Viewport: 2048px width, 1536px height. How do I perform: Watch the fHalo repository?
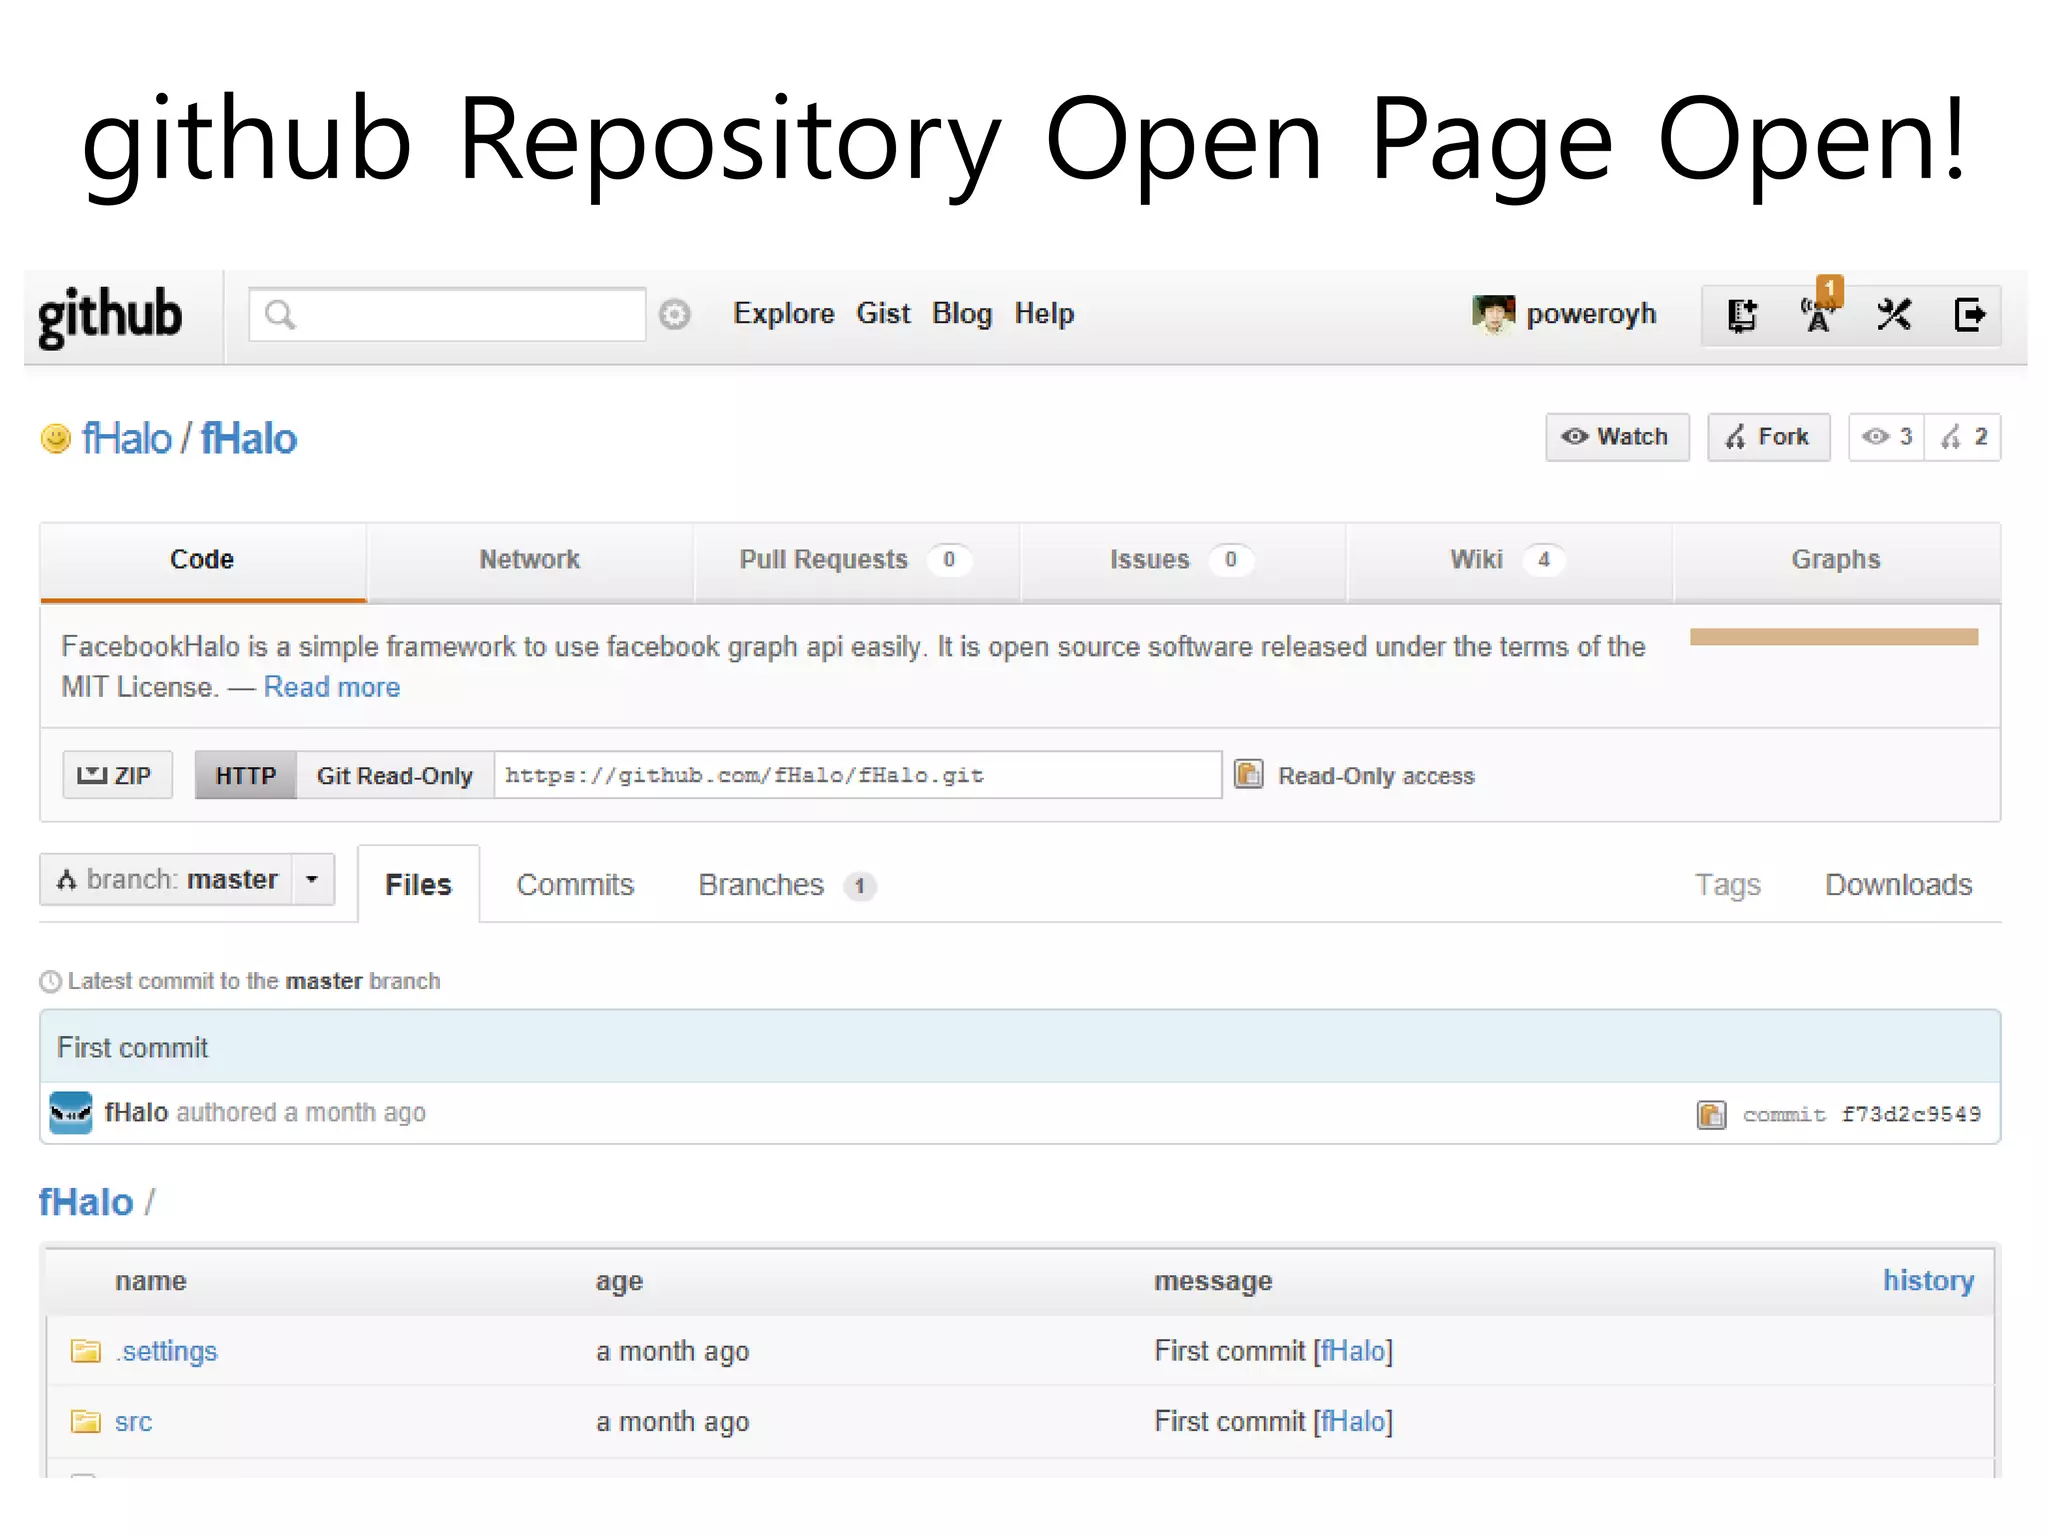click(1617, 437)
